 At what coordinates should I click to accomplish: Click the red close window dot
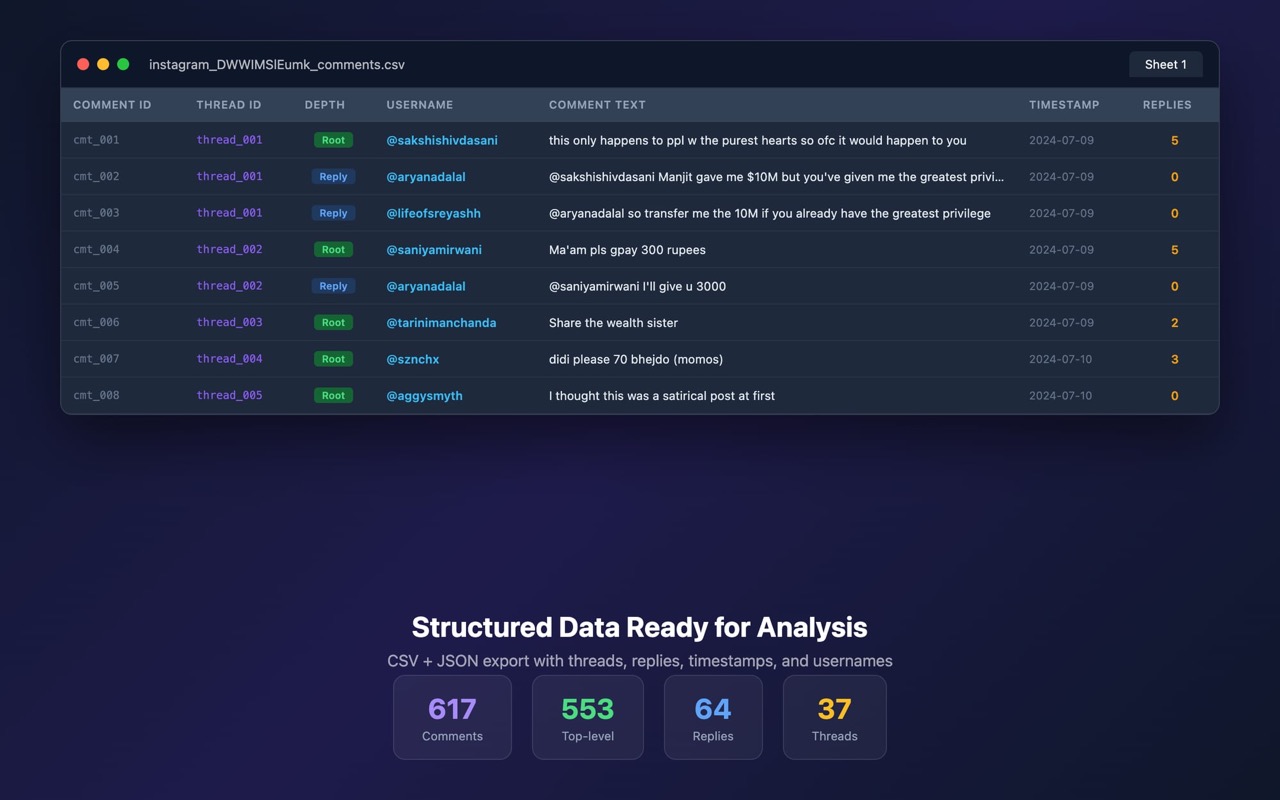83,64
